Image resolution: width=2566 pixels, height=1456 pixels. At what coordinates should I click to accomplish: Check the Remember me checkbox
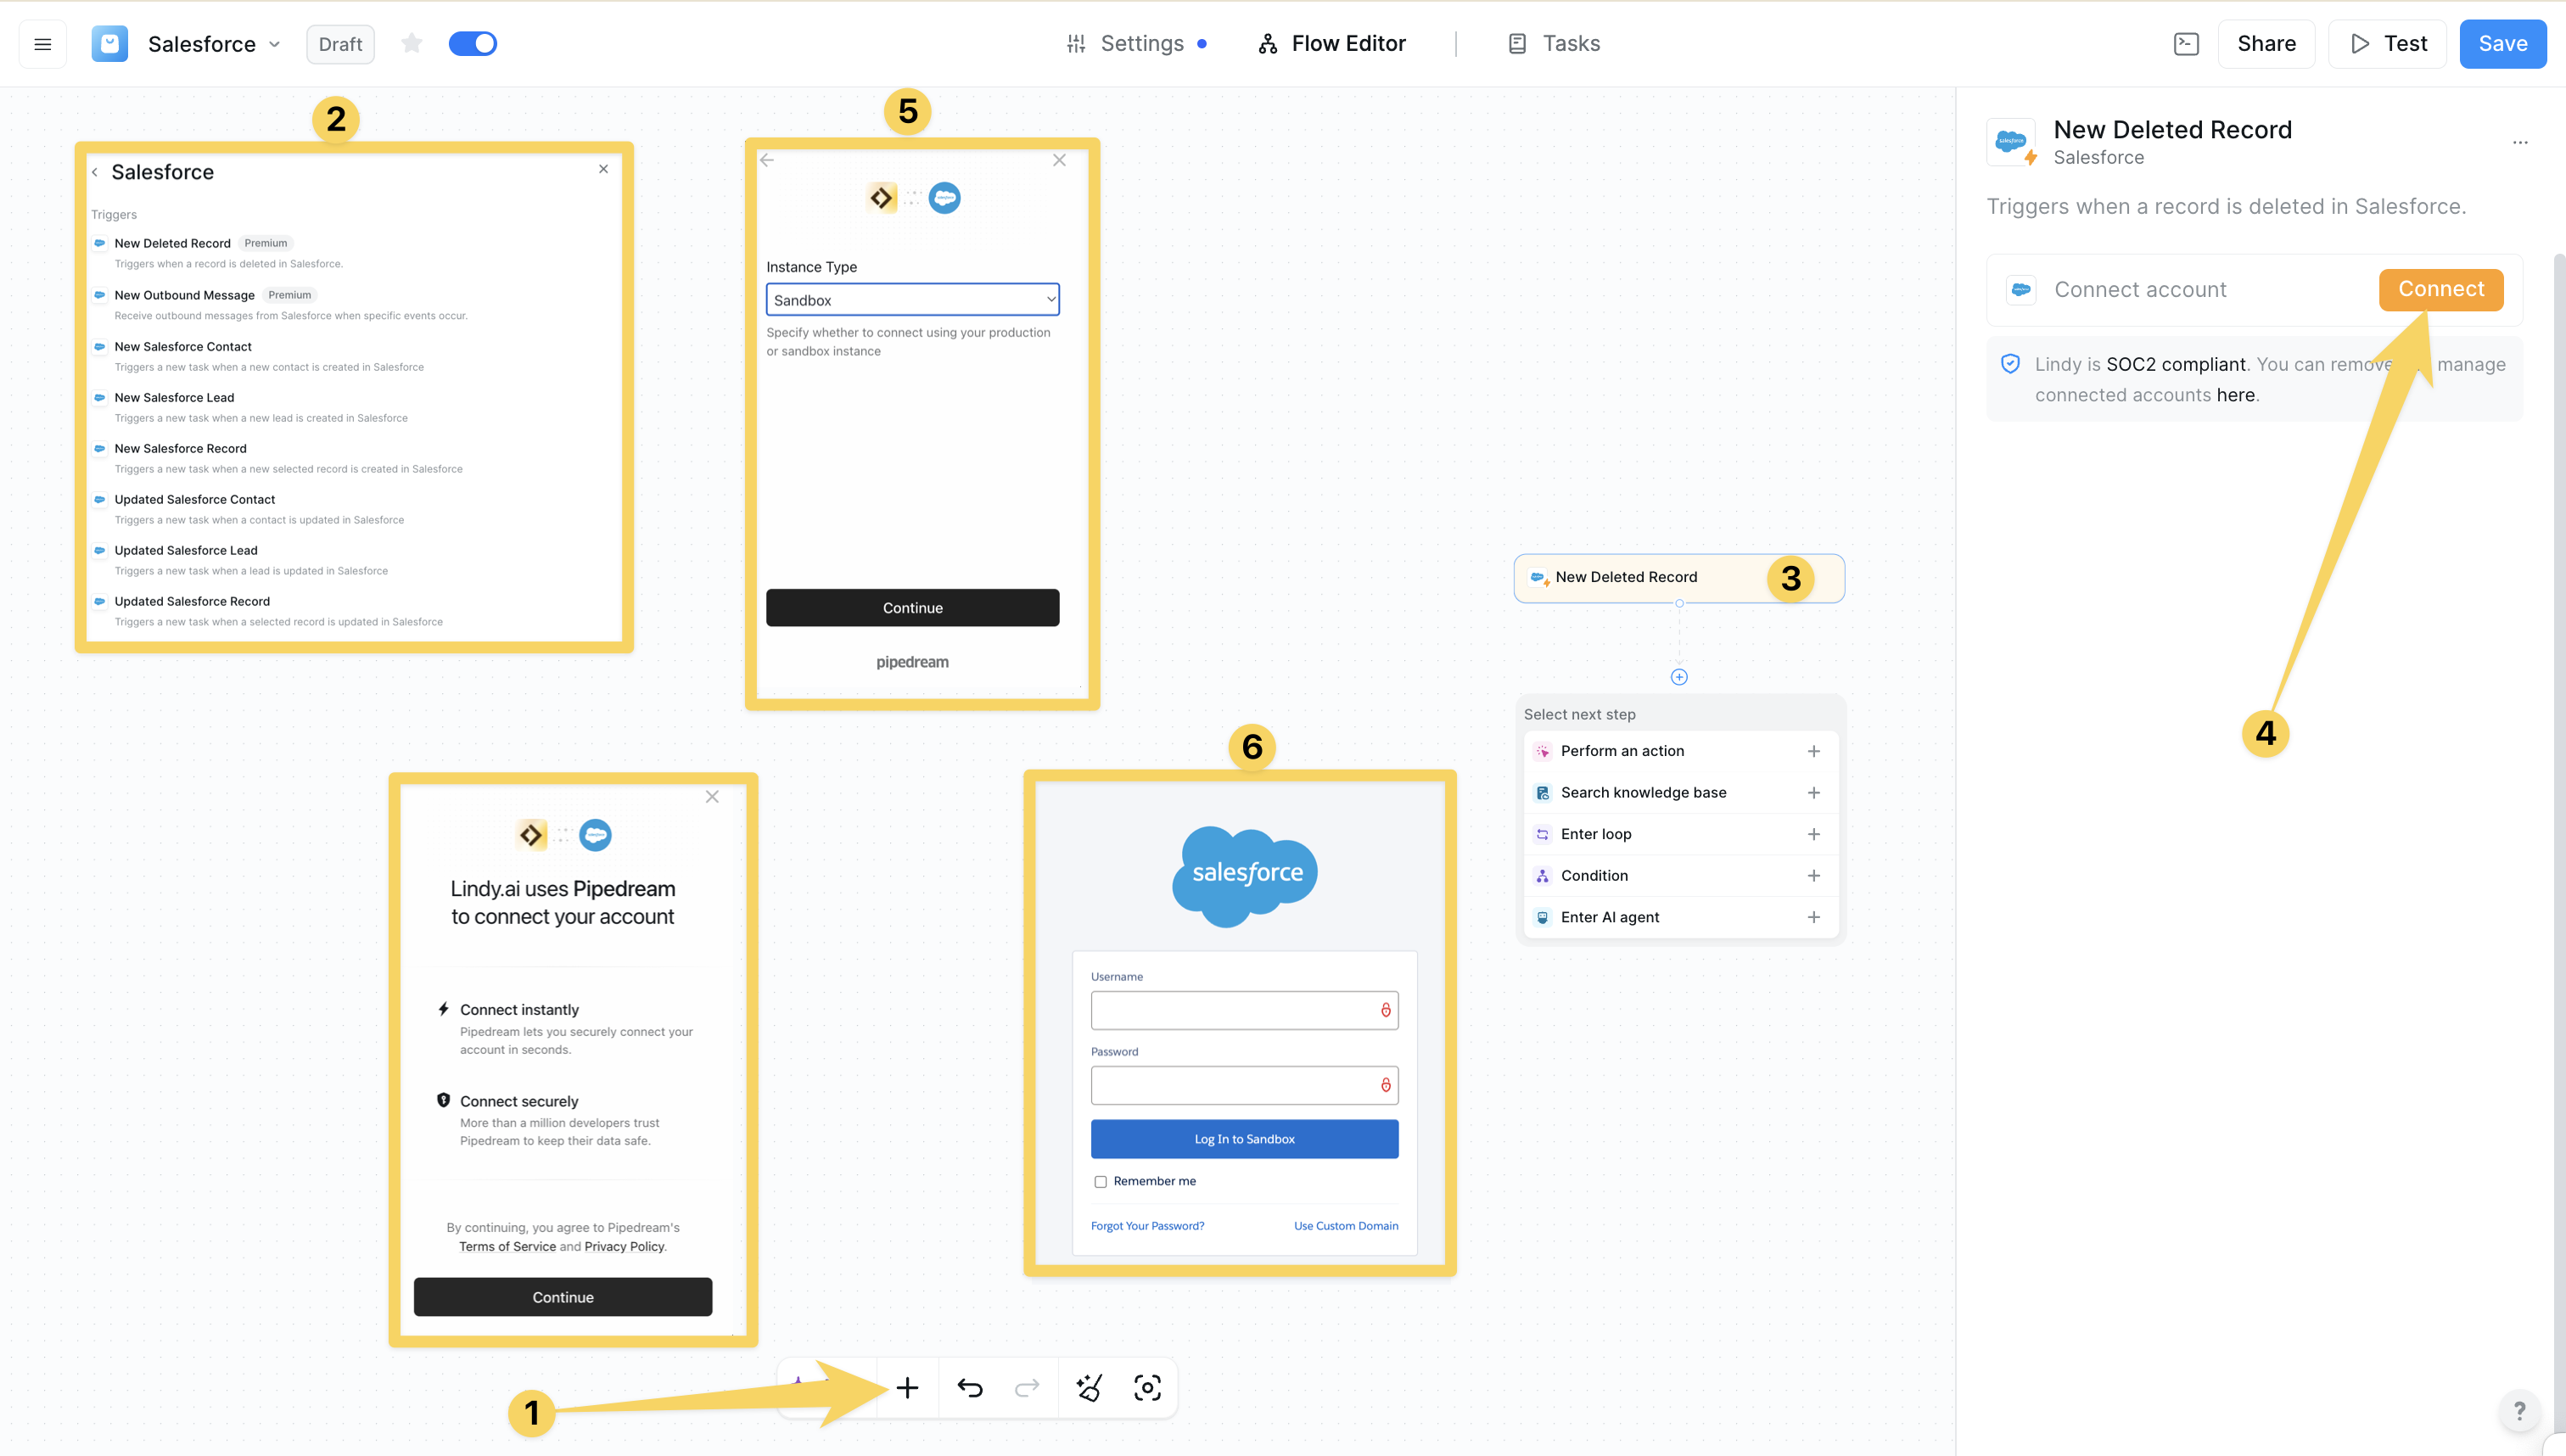[x=1100, y=1182]
